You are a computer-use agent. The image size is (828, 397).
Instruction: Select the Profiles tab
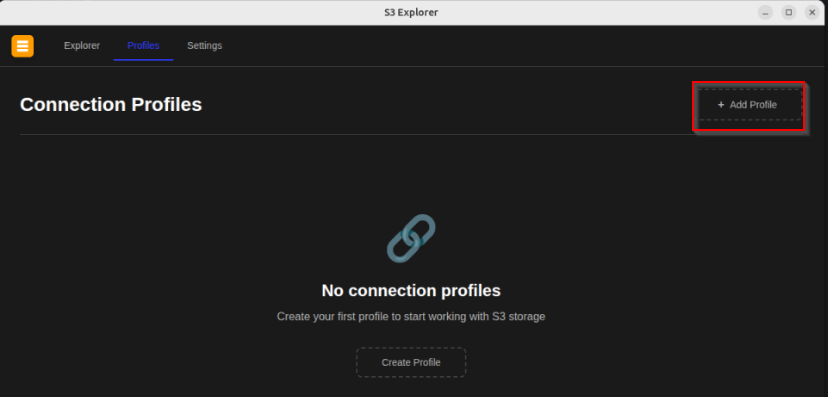[143, 46]
